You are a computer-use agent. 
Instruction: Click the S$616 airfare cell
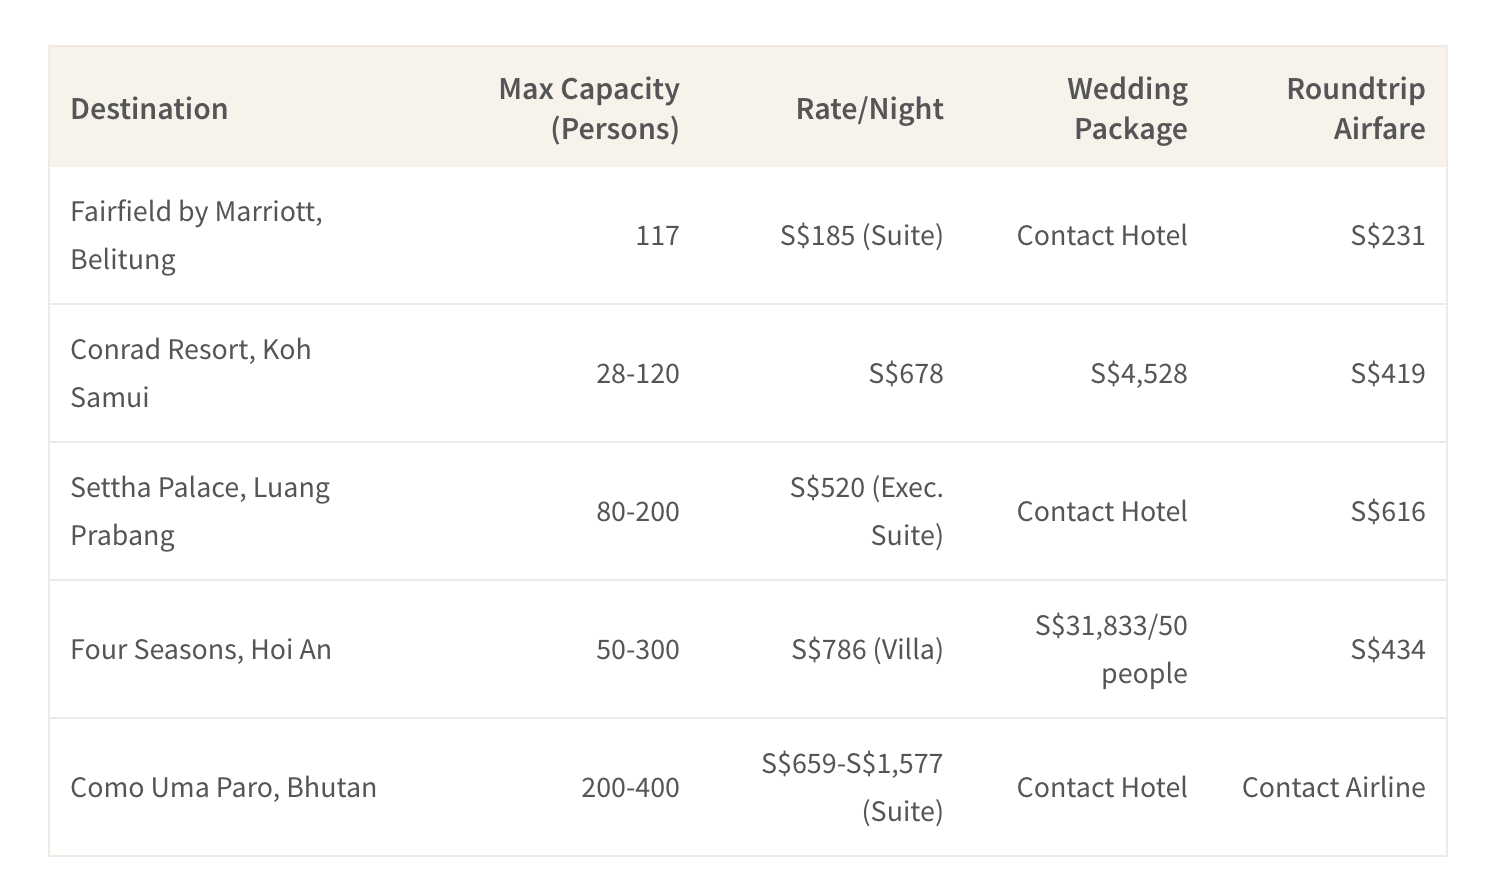(1387, 511)
